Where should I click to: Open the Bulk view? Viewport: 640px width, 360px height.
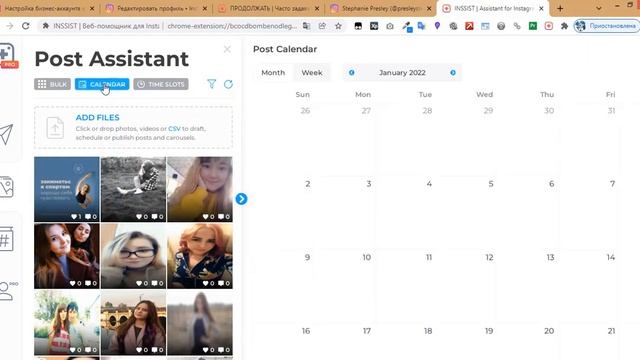click(52, 84)
